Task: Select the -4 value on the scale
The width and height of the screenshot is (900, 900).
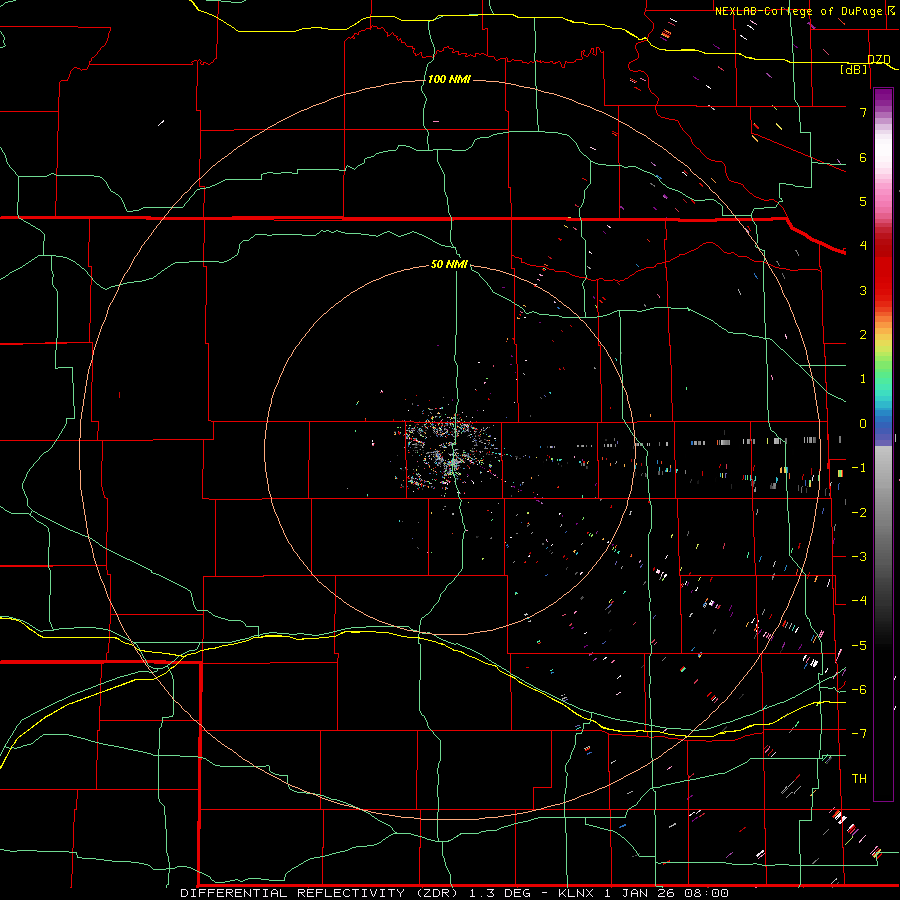Action: coord(859,601)
